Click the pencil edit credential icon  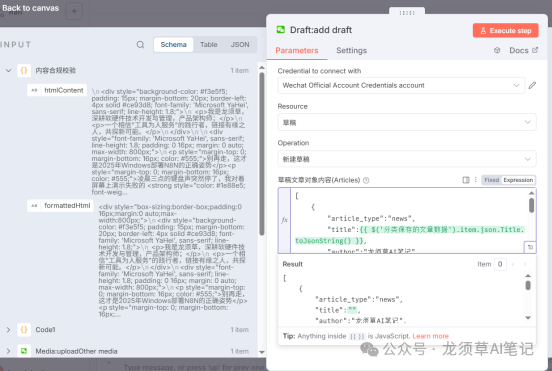[x=532, y=86]
